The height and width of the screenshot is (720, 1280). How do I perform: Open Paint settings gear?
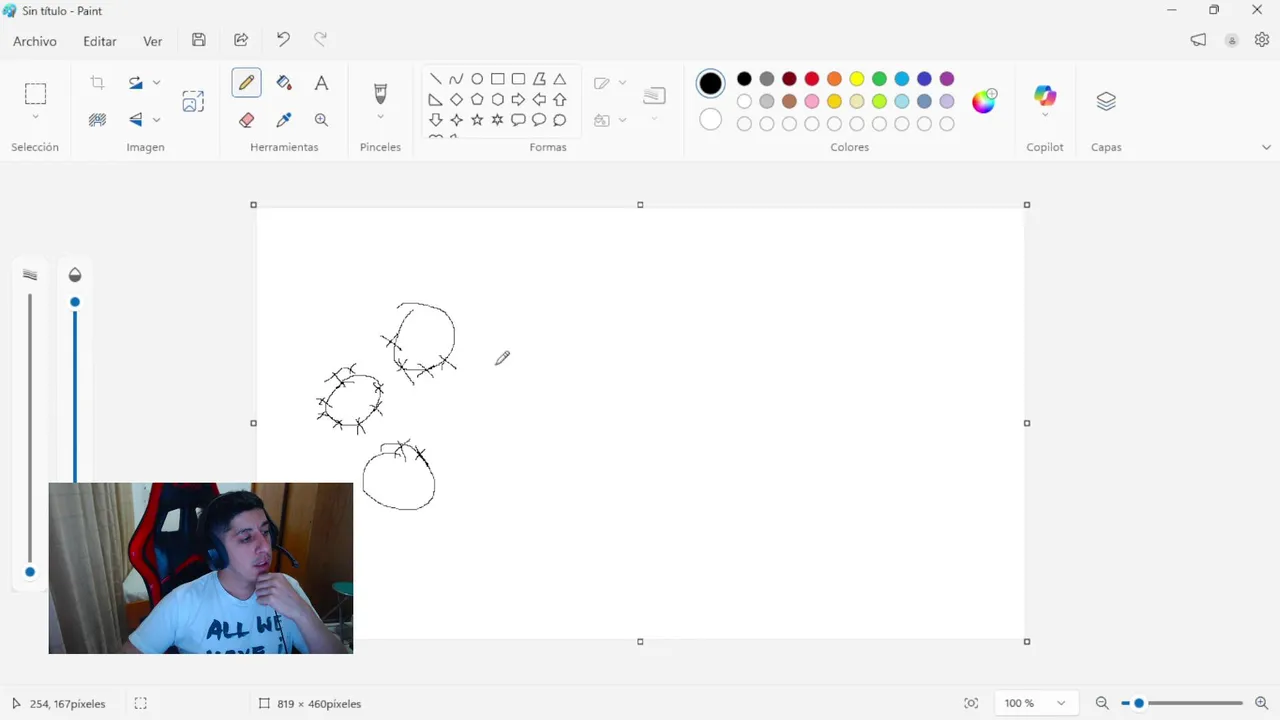(x=1262, y=40)
